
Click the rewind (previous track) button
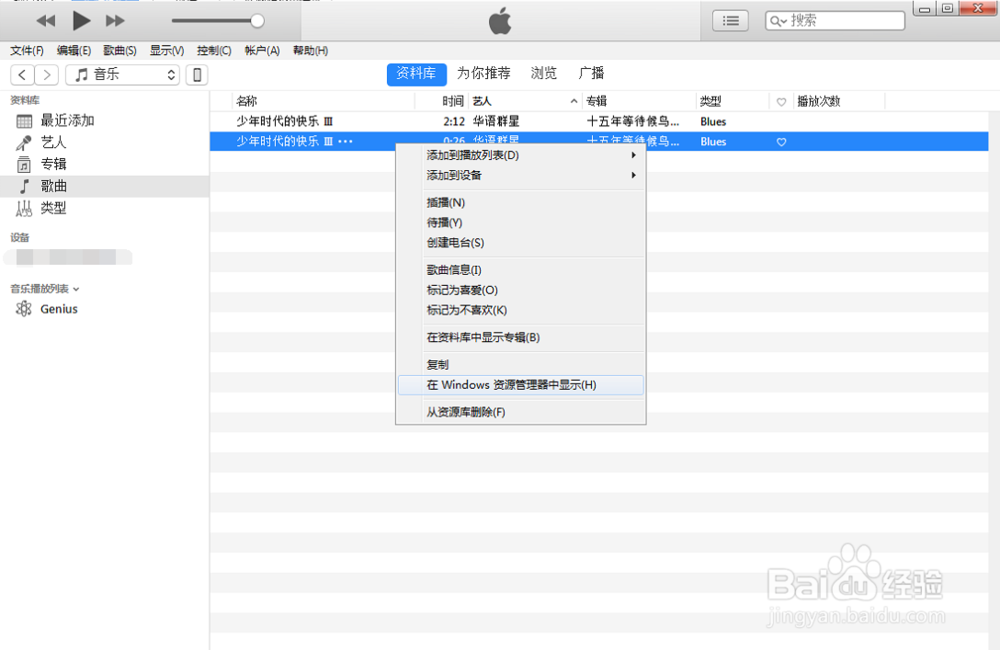point(45,21)
